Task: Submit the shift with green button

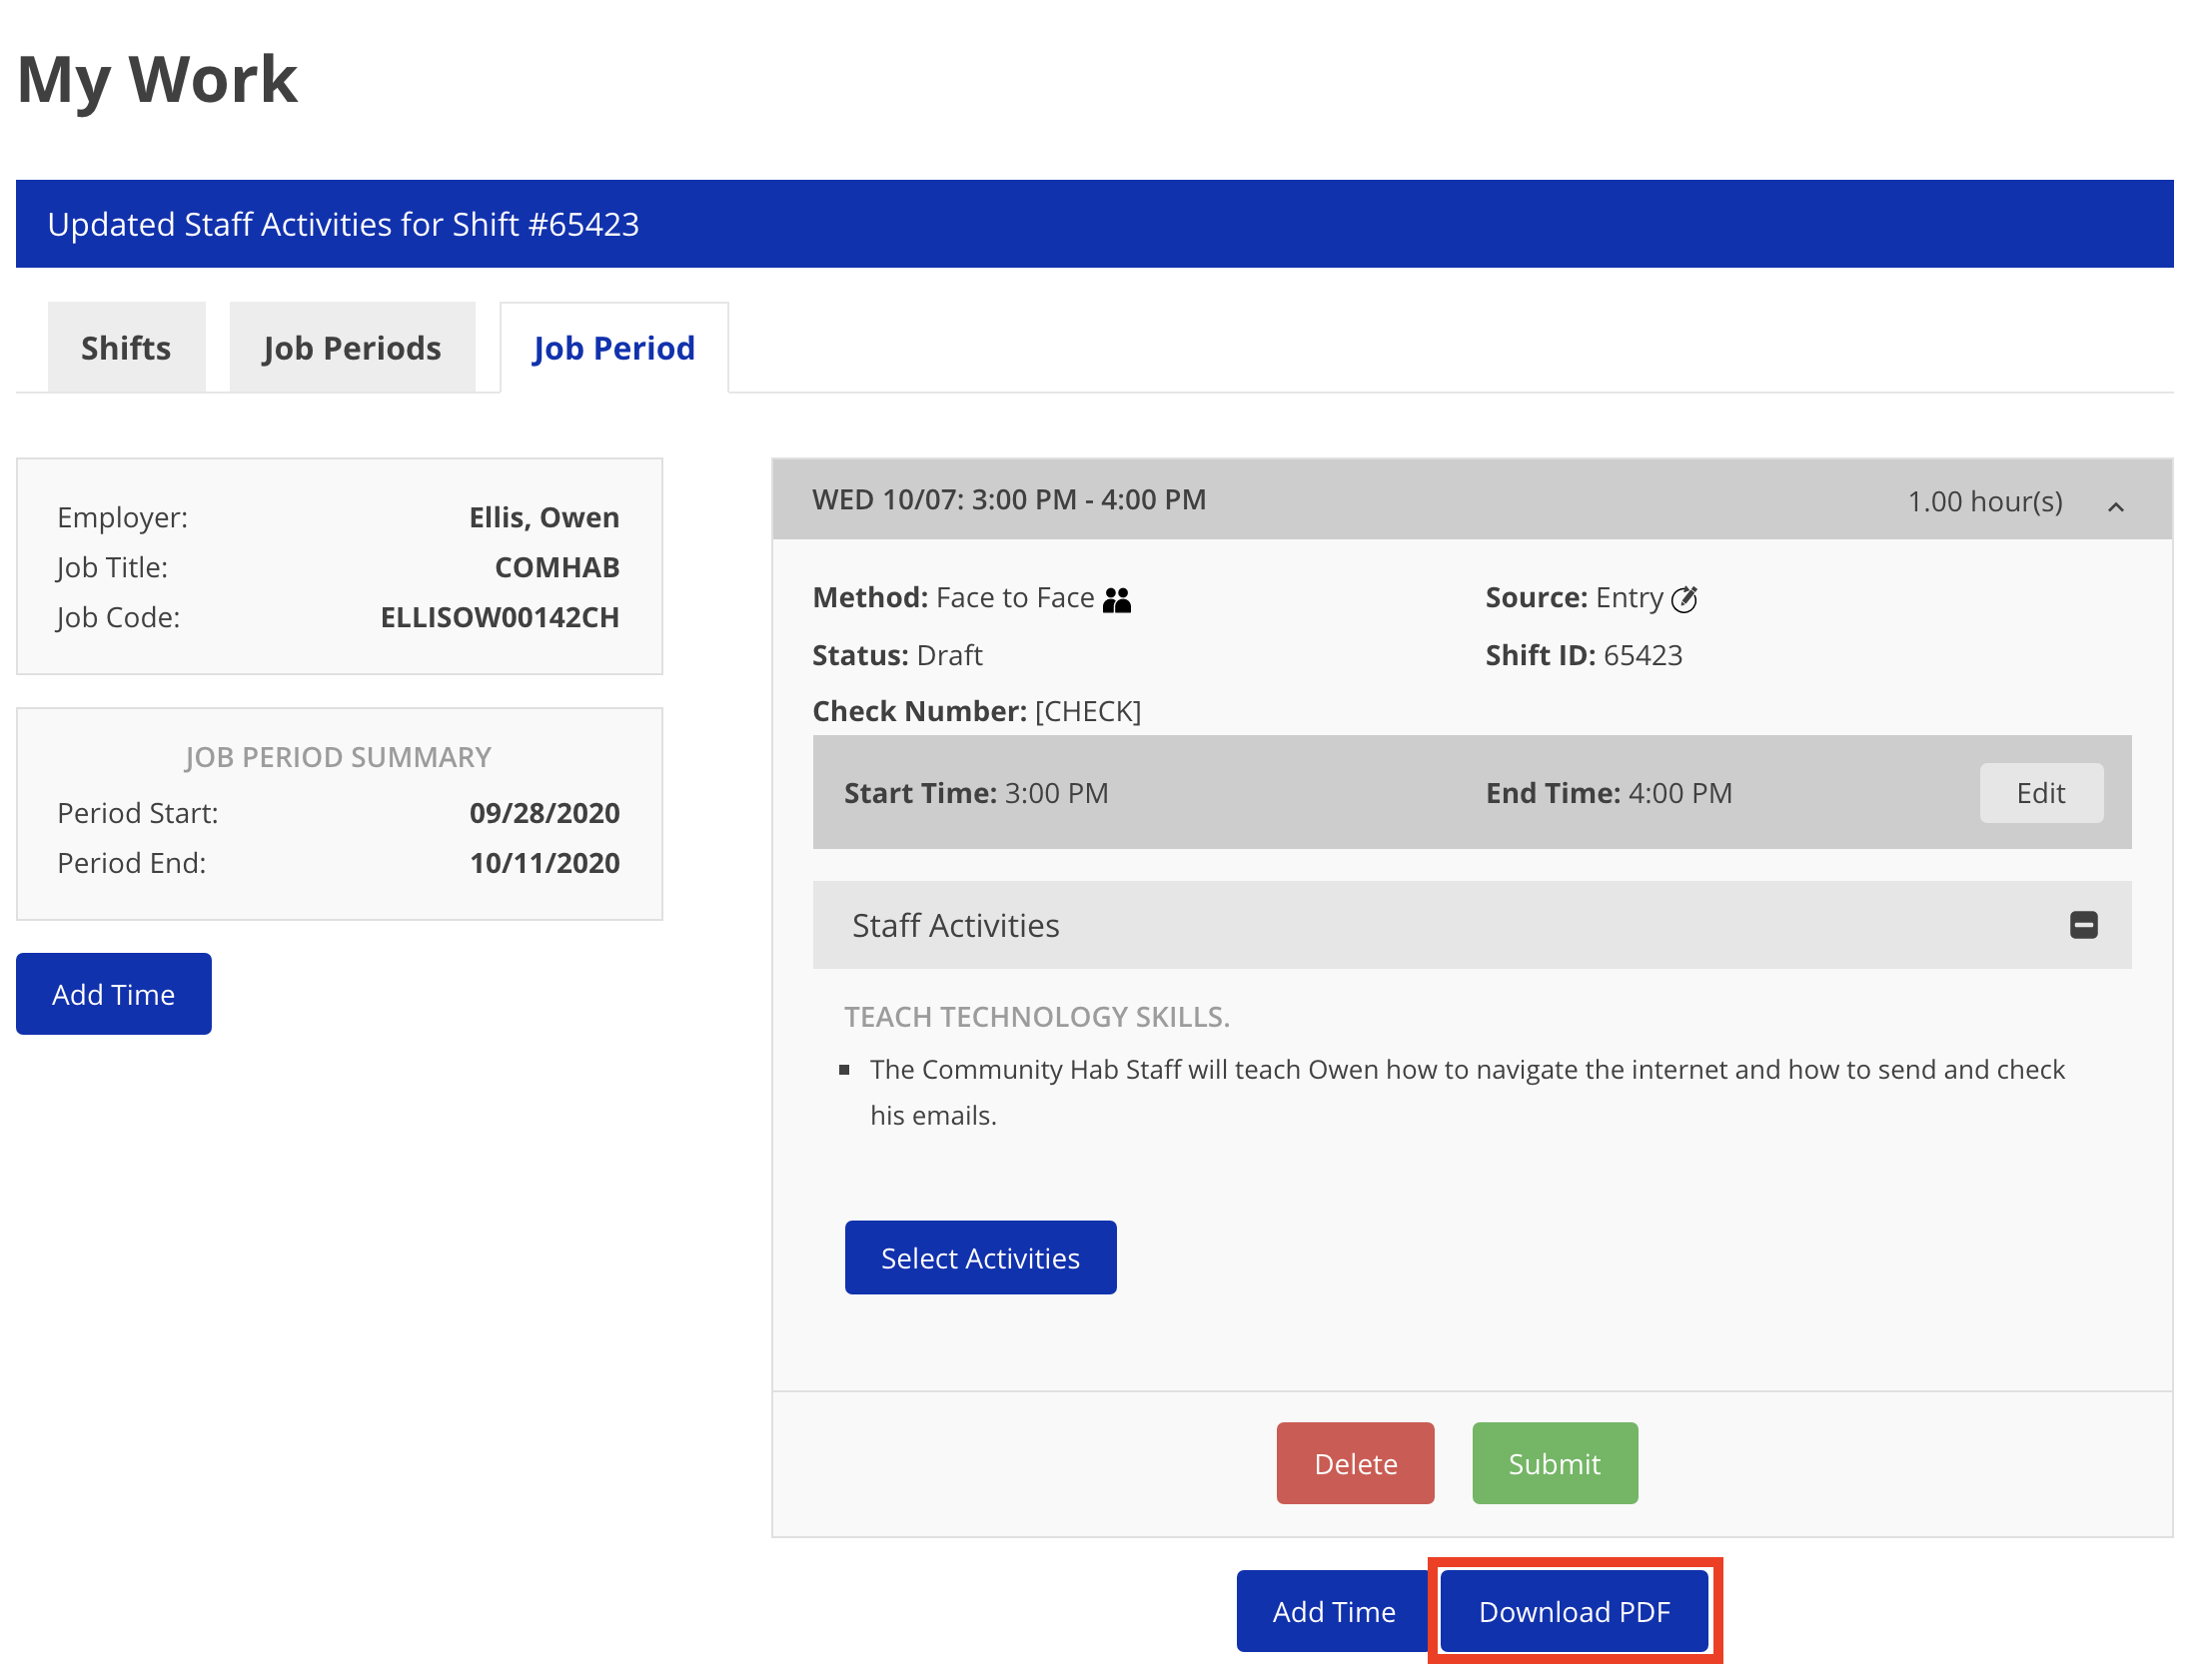Action: click(x=1554, y=1463)
